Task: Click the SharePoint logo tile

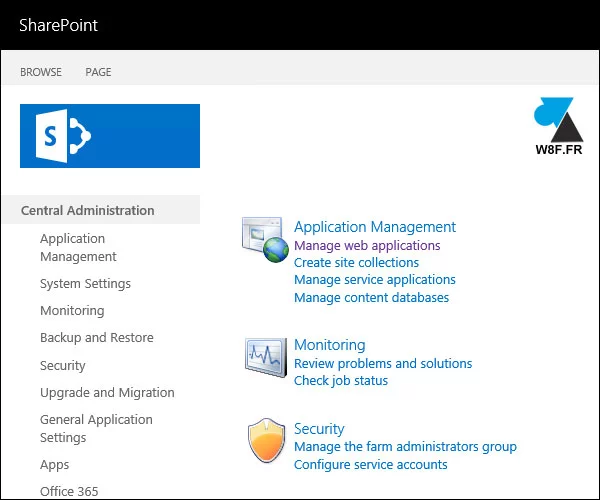Action: [110, 136]
